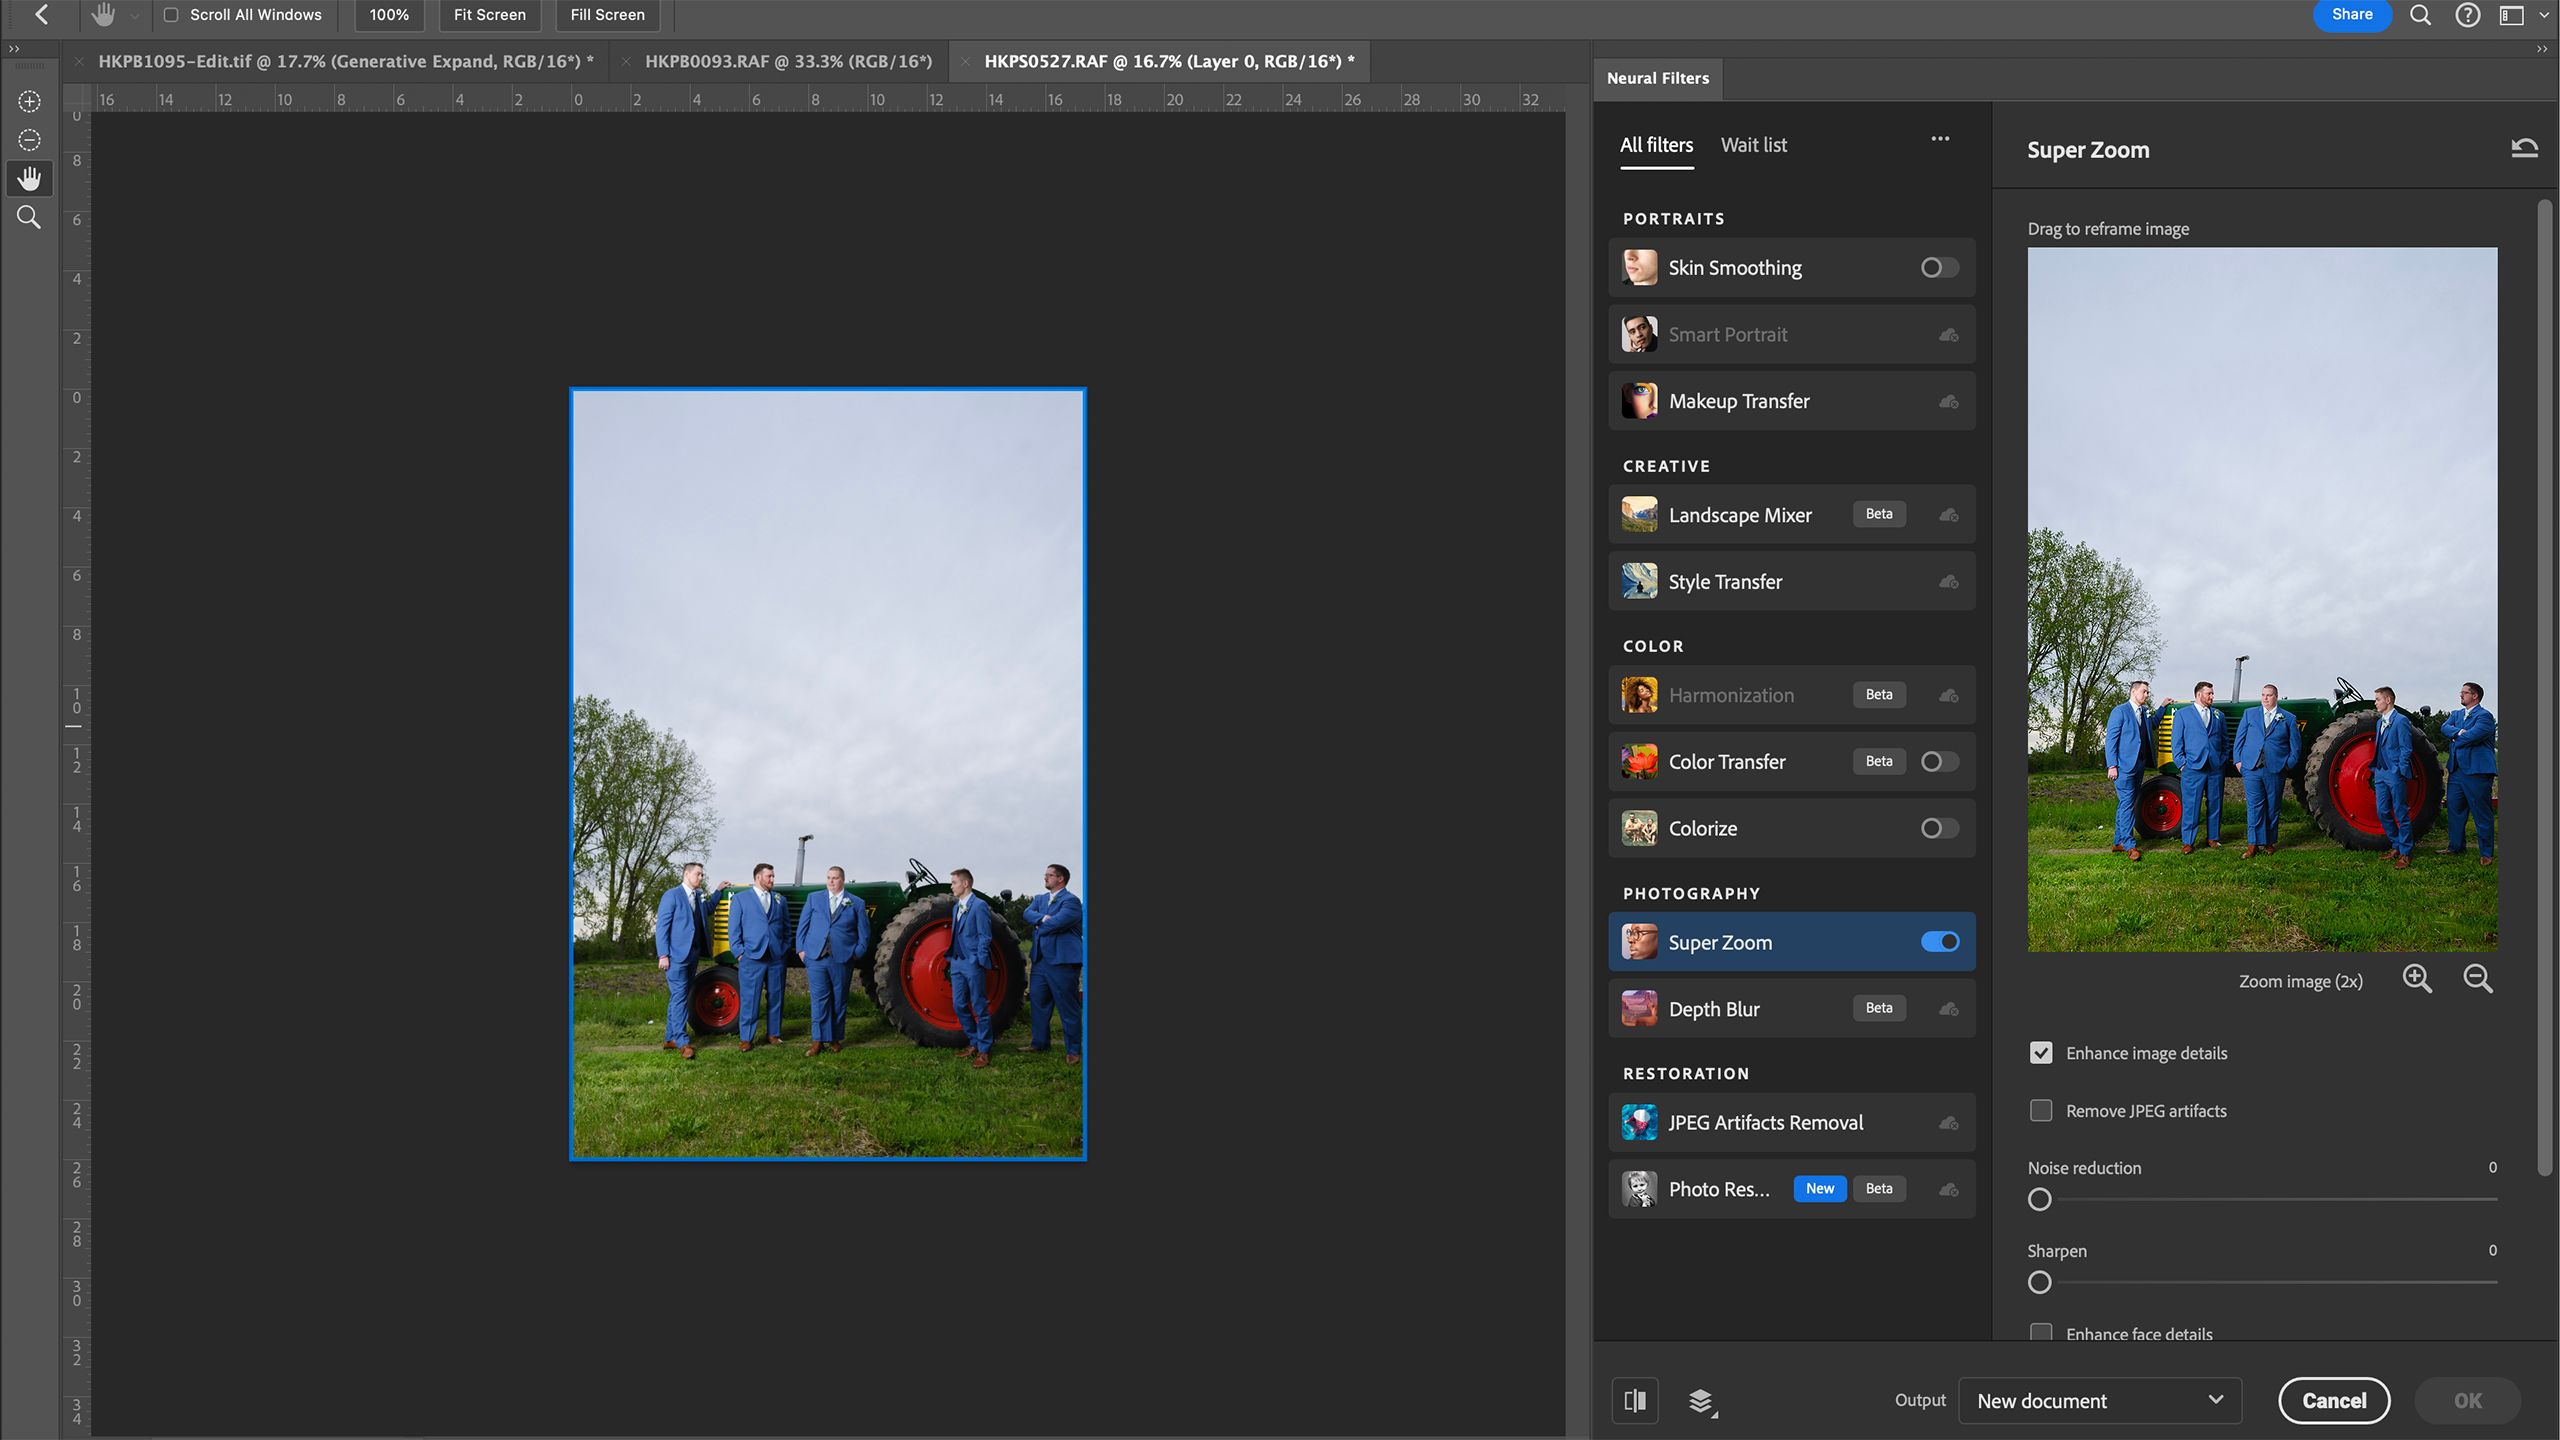Viewport: 2560px width, 1440px height.
Task: Click the Fit Screen view button
Action: [x=489, y=14]
